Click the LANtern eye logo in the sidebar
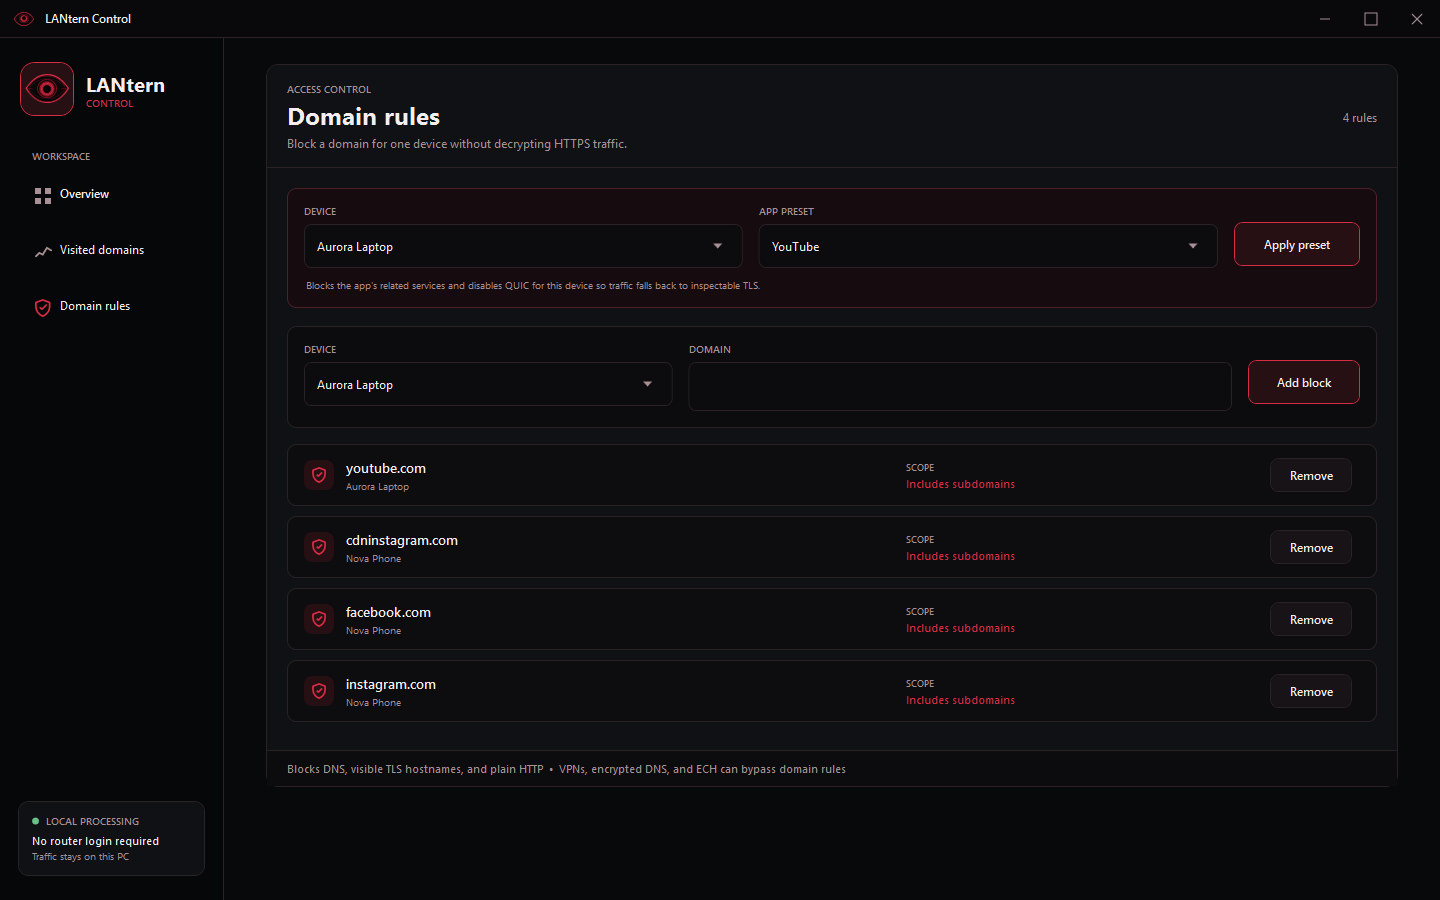 pyautogui.click(x=47, y=89)
